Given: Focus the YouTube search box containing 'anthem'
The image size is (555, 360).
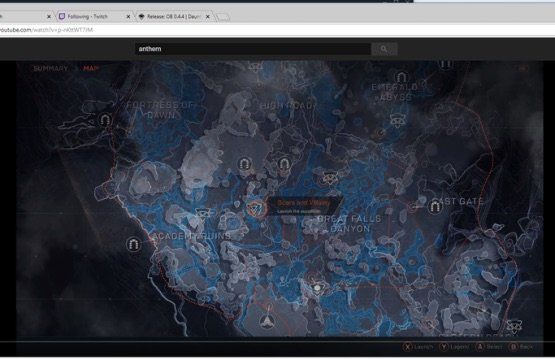Looking at the screenshot, I should click(x=253, y=49).
